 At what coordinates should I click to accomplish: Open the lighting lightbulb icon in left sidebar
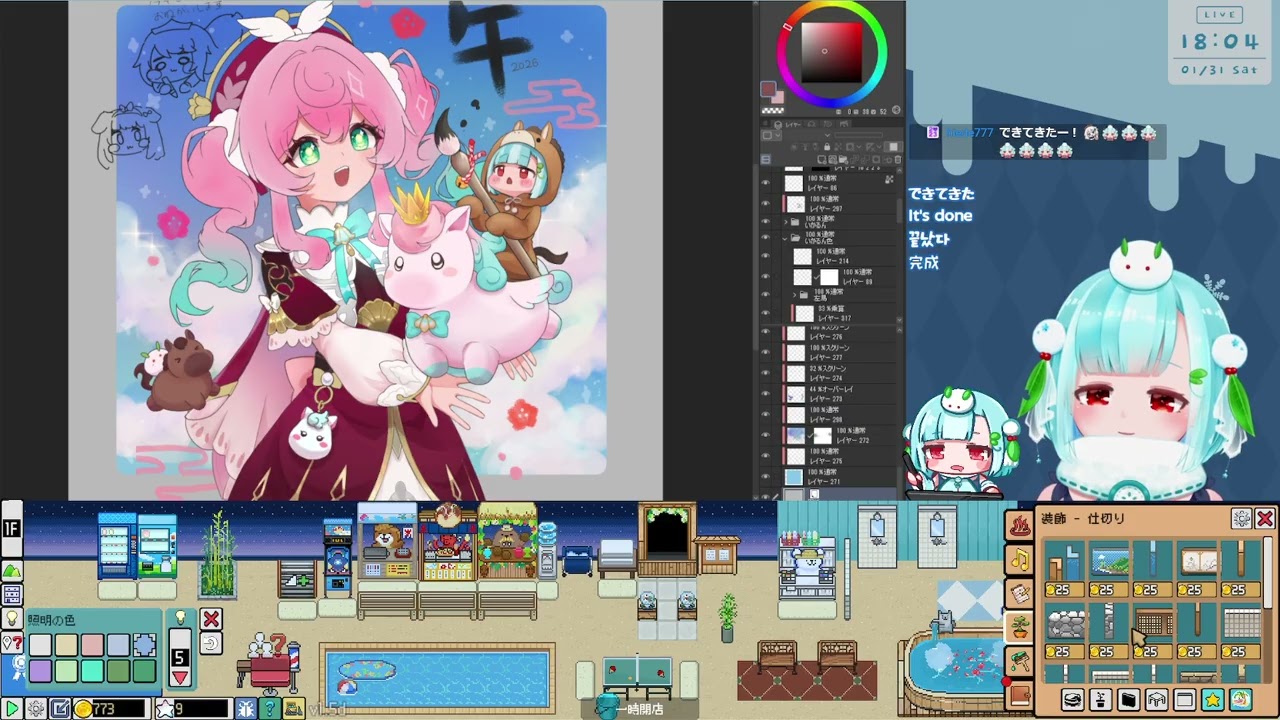click(12, 618)
